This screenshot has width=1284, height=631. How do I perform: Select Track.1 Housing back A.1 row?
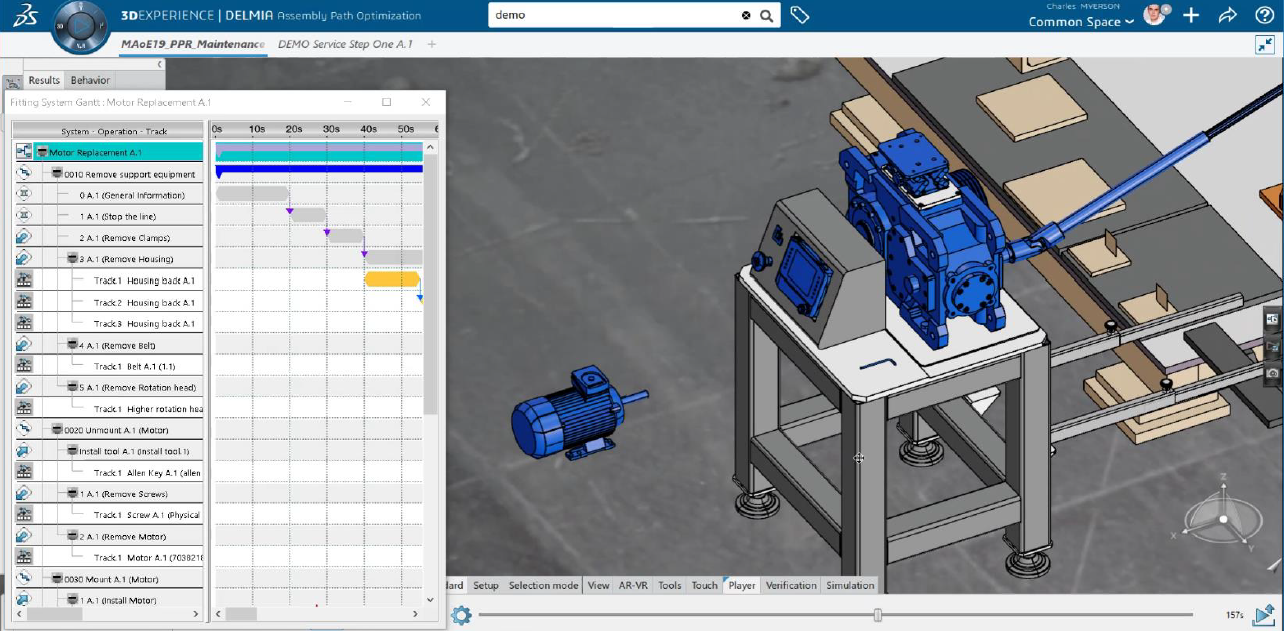tap(144, 281)
